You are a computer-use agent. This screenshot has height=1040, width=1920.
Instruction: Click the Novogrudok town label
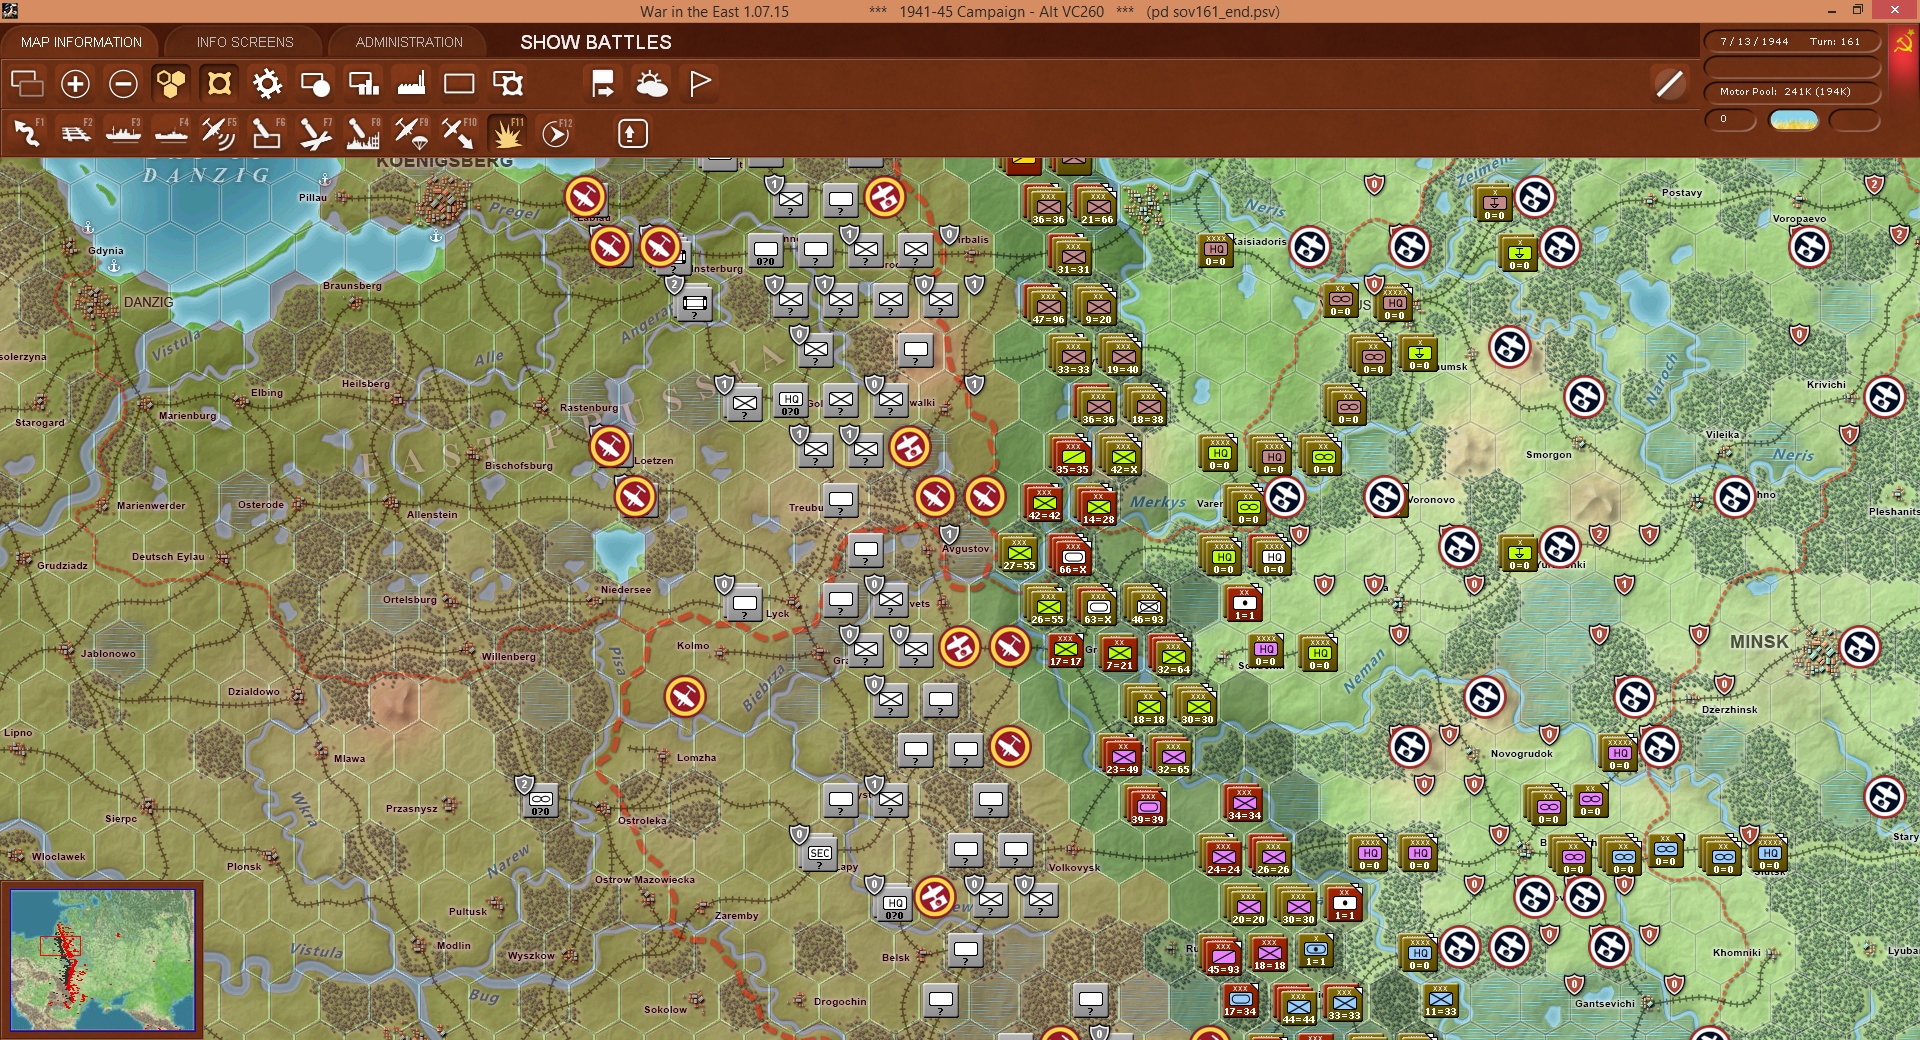[1521, 754]
